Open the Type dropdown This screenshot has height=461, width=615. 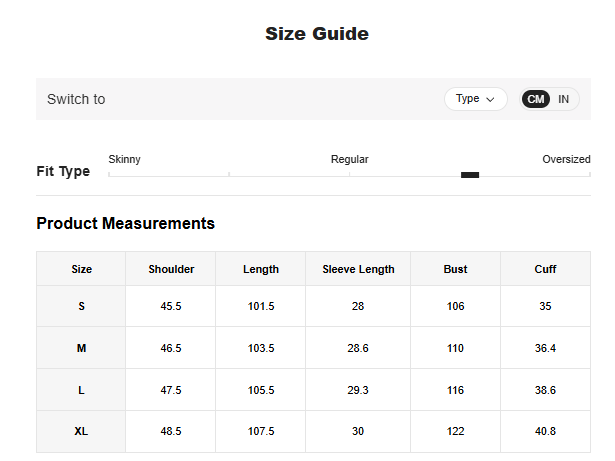pyautogui.click(x=475, y=99)
